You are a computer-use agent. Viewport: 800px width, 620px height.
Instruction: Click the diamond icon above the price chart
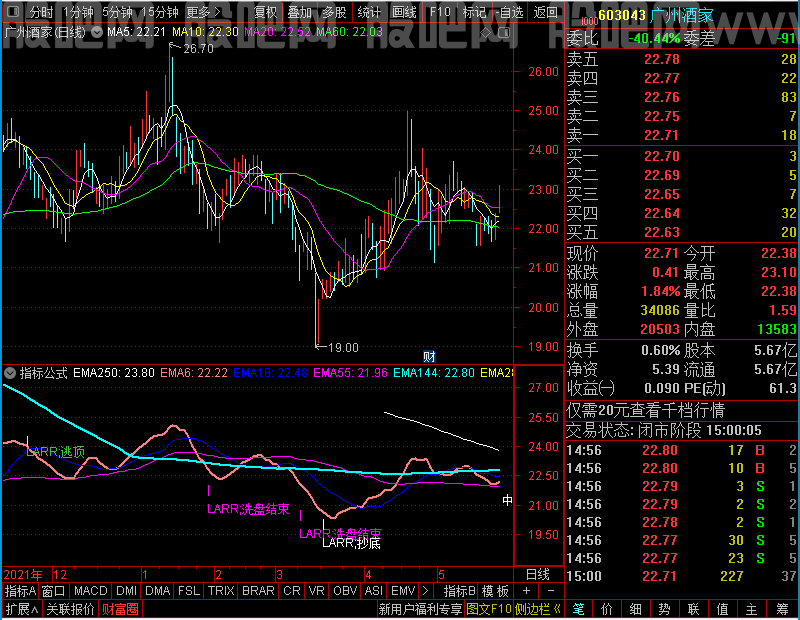[x=485, y=33]
